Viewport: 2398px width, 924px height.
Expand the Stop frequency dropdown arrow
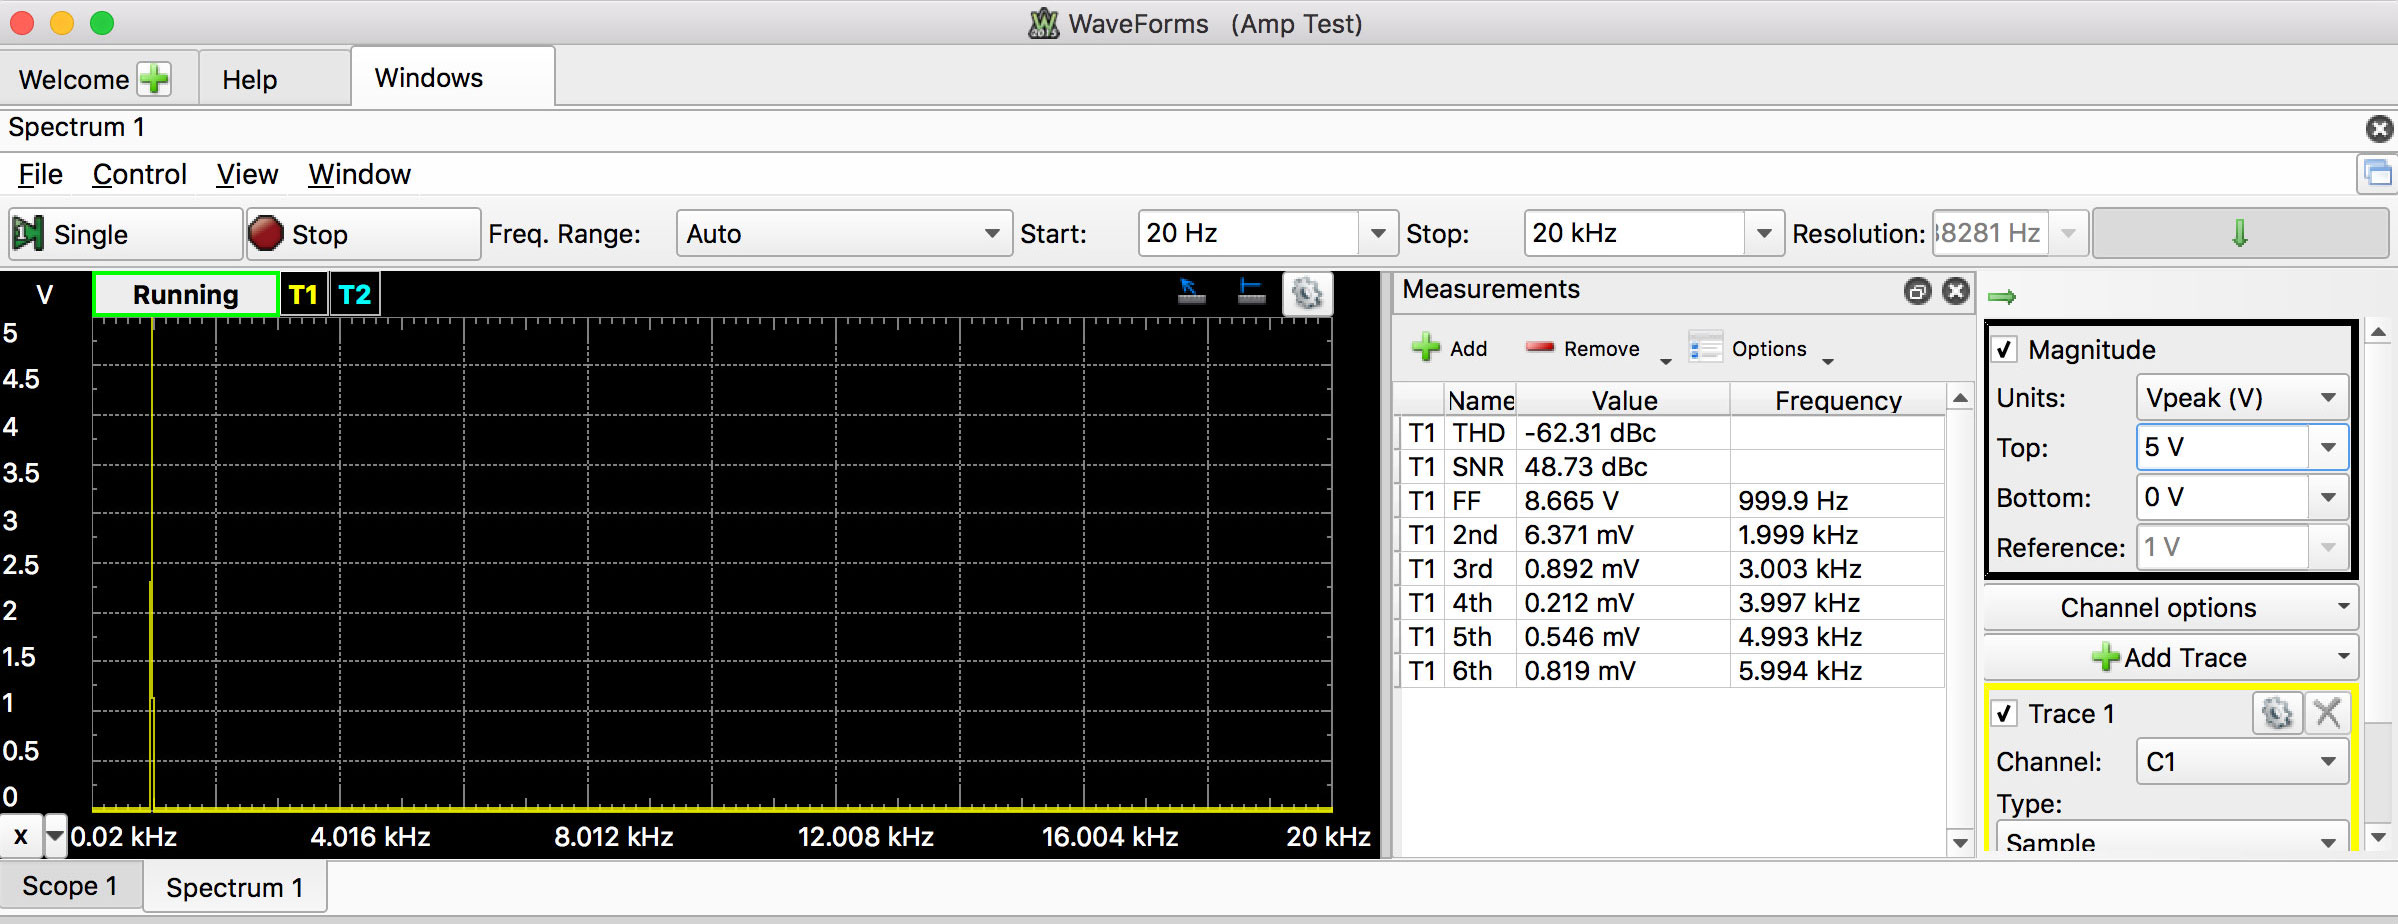1764,233
